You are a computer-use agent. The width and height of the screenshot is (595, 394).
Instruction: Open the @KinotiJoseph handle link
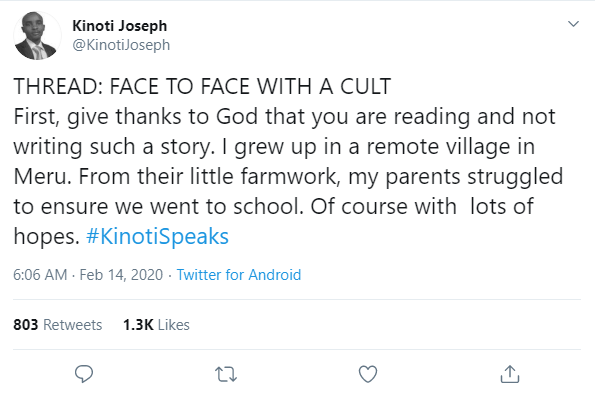tap(121, 45)
